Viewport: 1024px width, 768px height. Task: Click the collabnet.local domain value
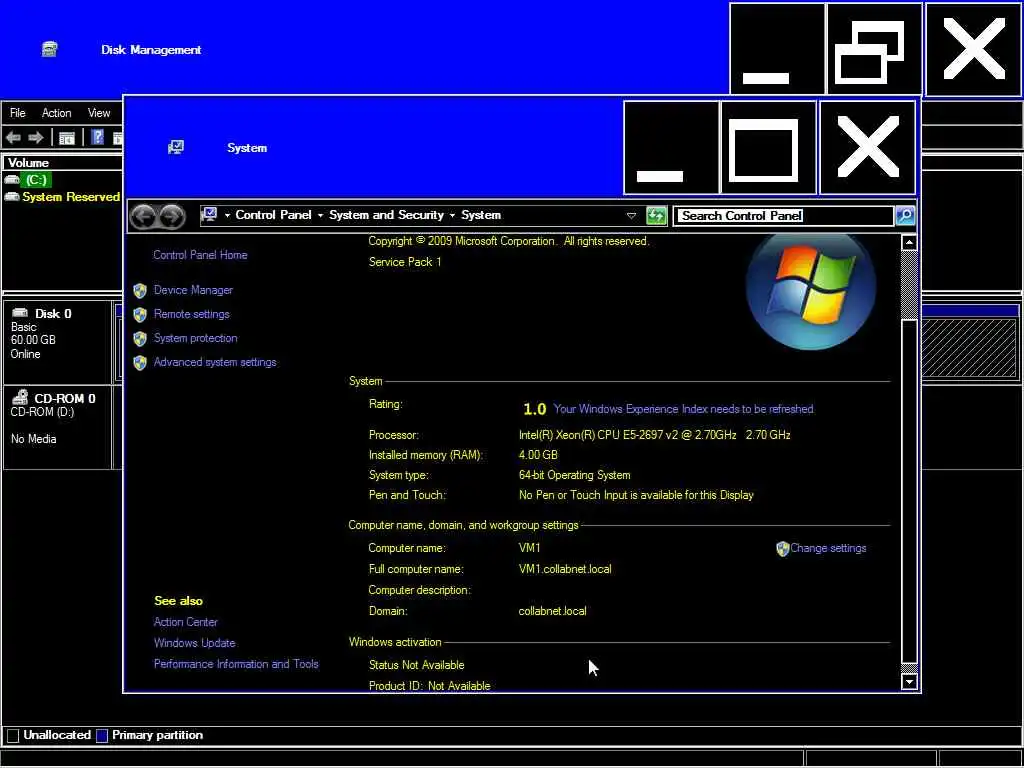point(552,611)
